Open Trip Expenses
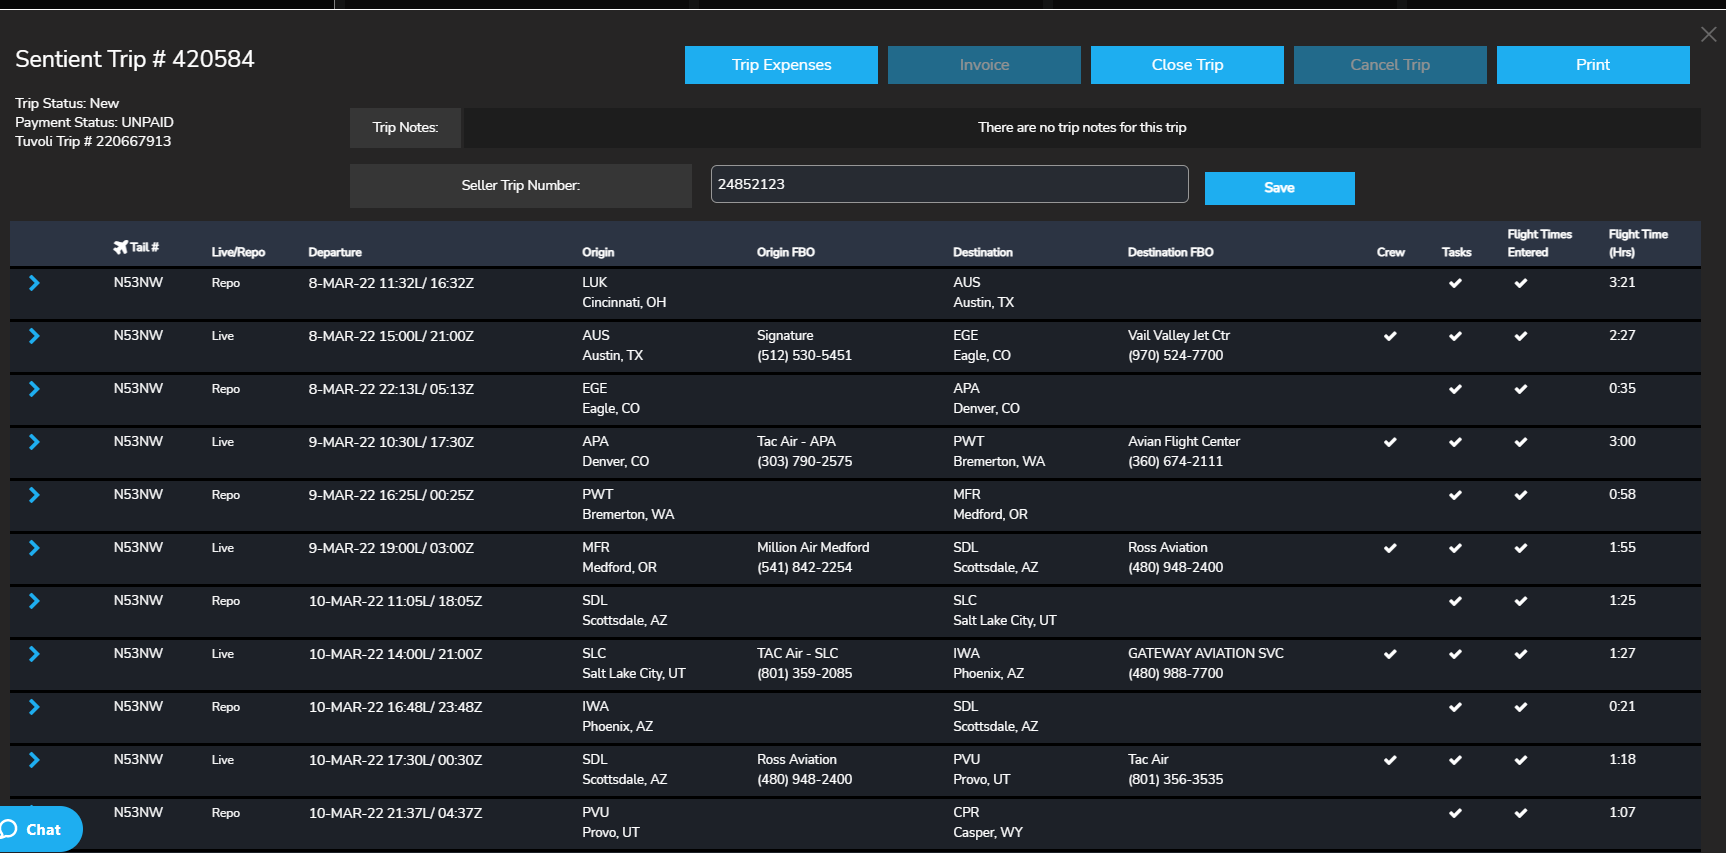The width and height of the screenshot is (1726, 853). pos(781,65)
